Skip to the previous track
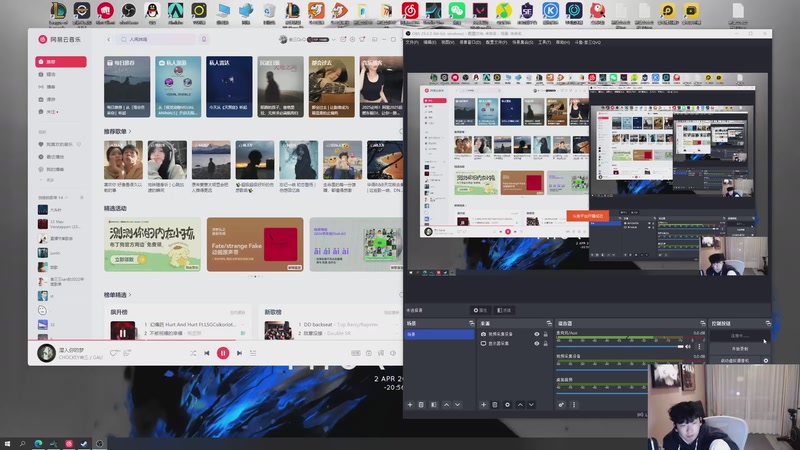 click(x=207, y=353)
